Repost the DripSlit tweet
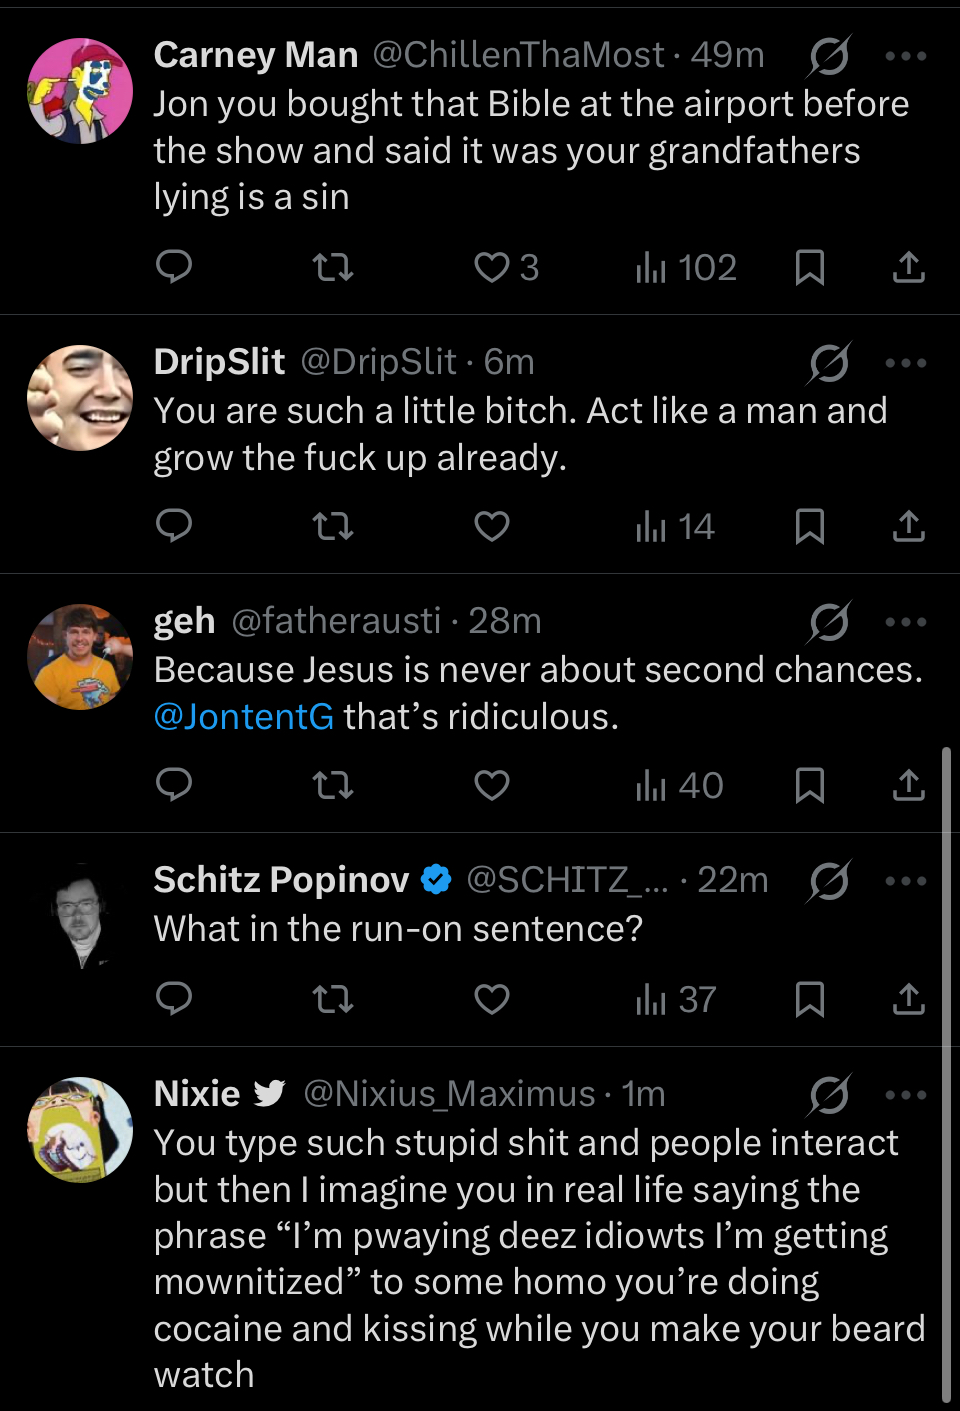Viewport: 960px width, 1411px height. coord(333,526)
